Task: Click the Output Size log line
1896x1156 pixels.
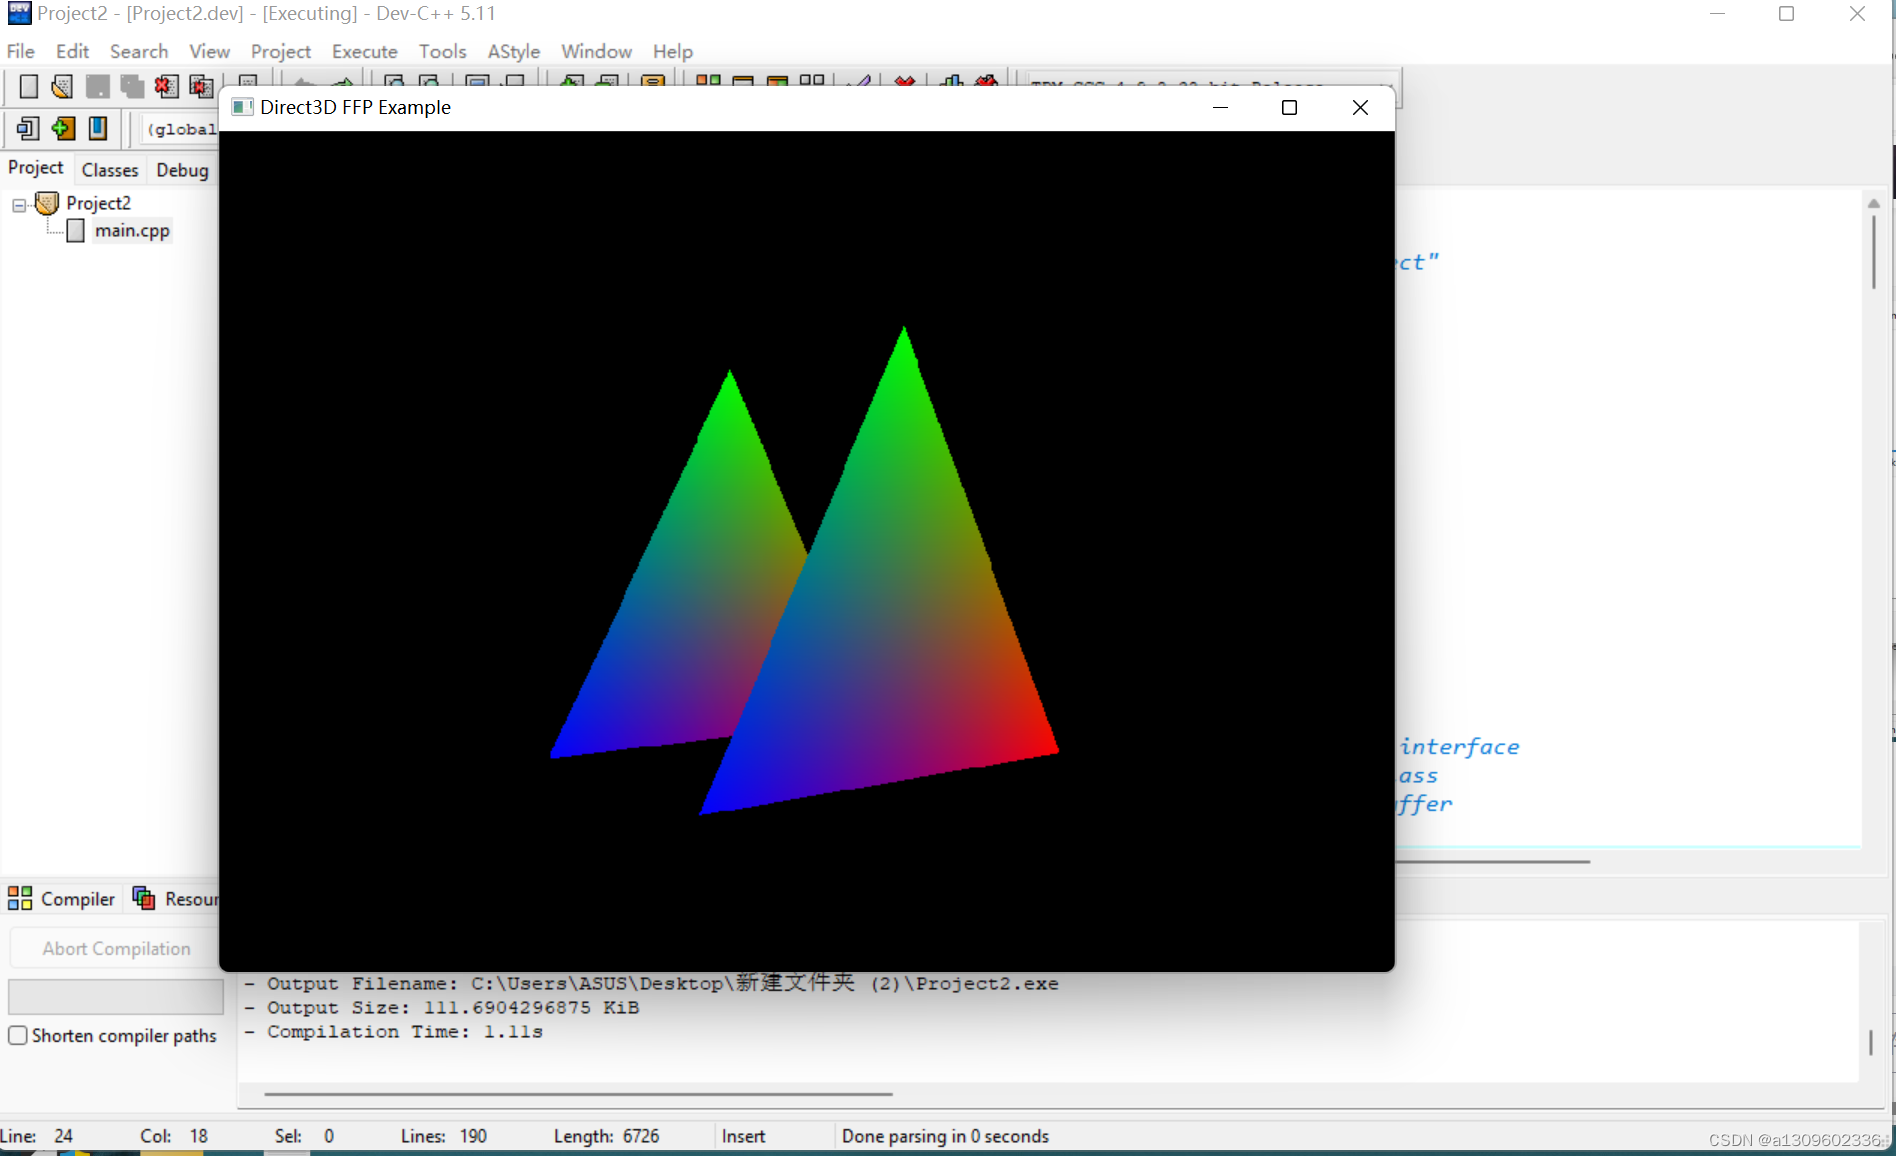Action: (x=442, y=1008)
